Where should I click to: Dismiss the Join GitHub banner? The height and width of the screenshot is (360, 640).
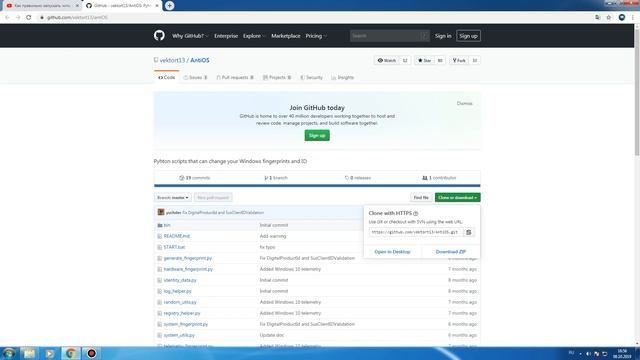pyautogui.click(x=464, y=104)
